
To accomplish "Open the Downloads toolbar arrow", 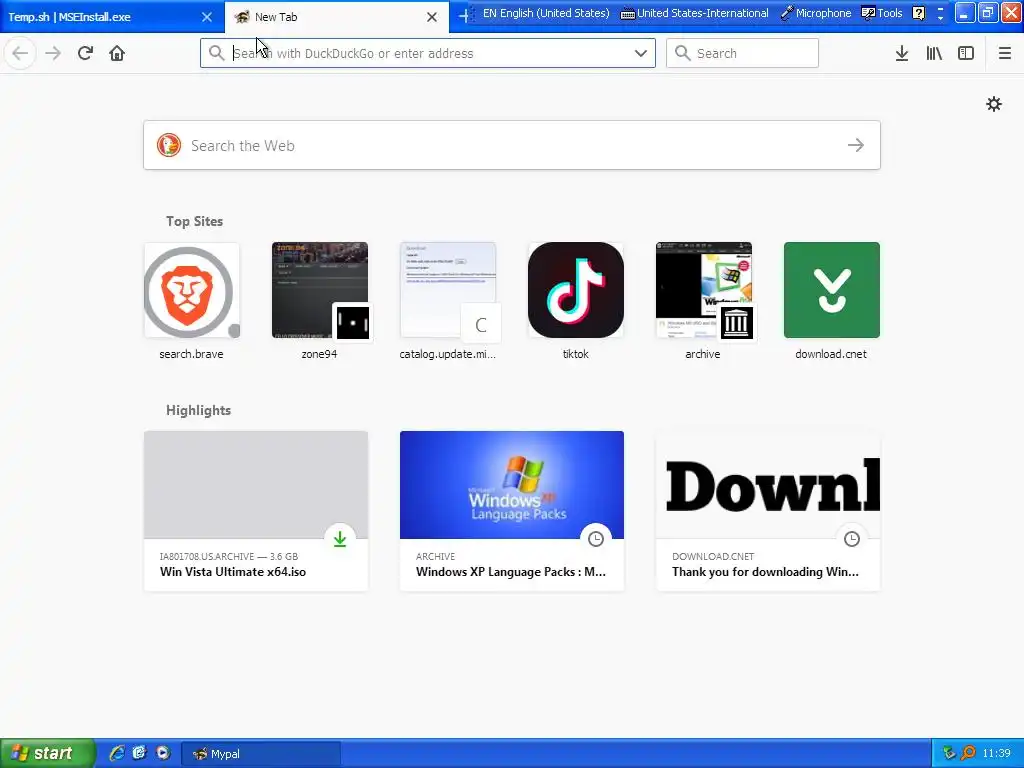I will point(902,53).
